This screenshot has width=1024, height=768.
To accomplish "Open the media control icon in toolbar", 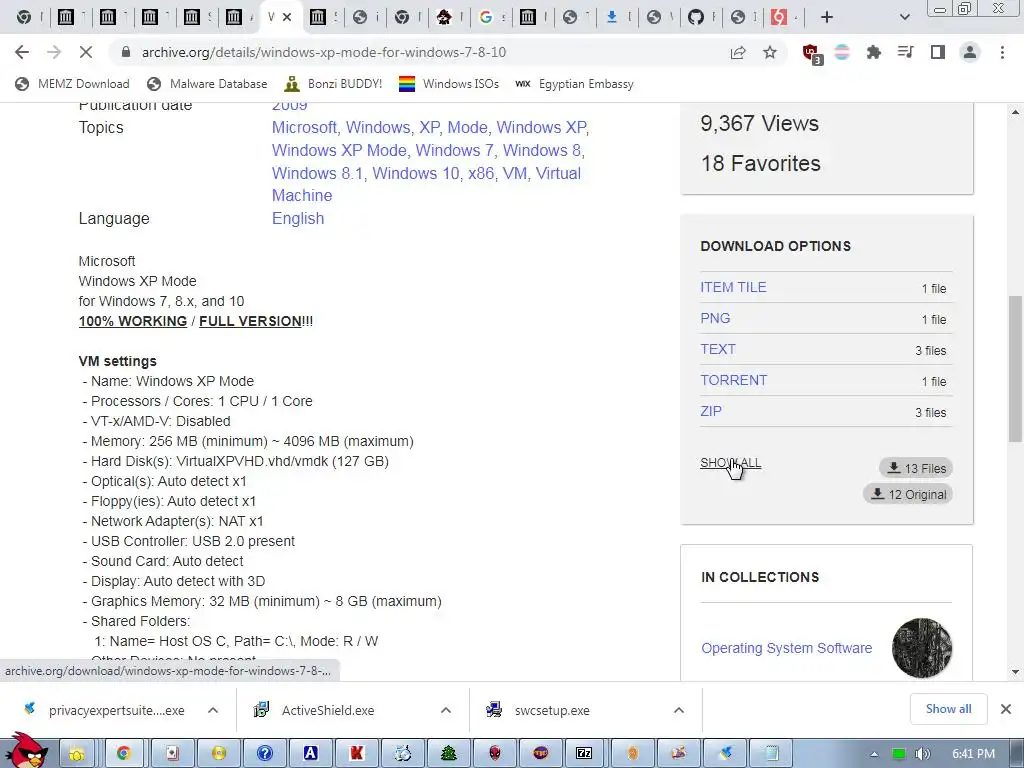I will coord(905,52).
